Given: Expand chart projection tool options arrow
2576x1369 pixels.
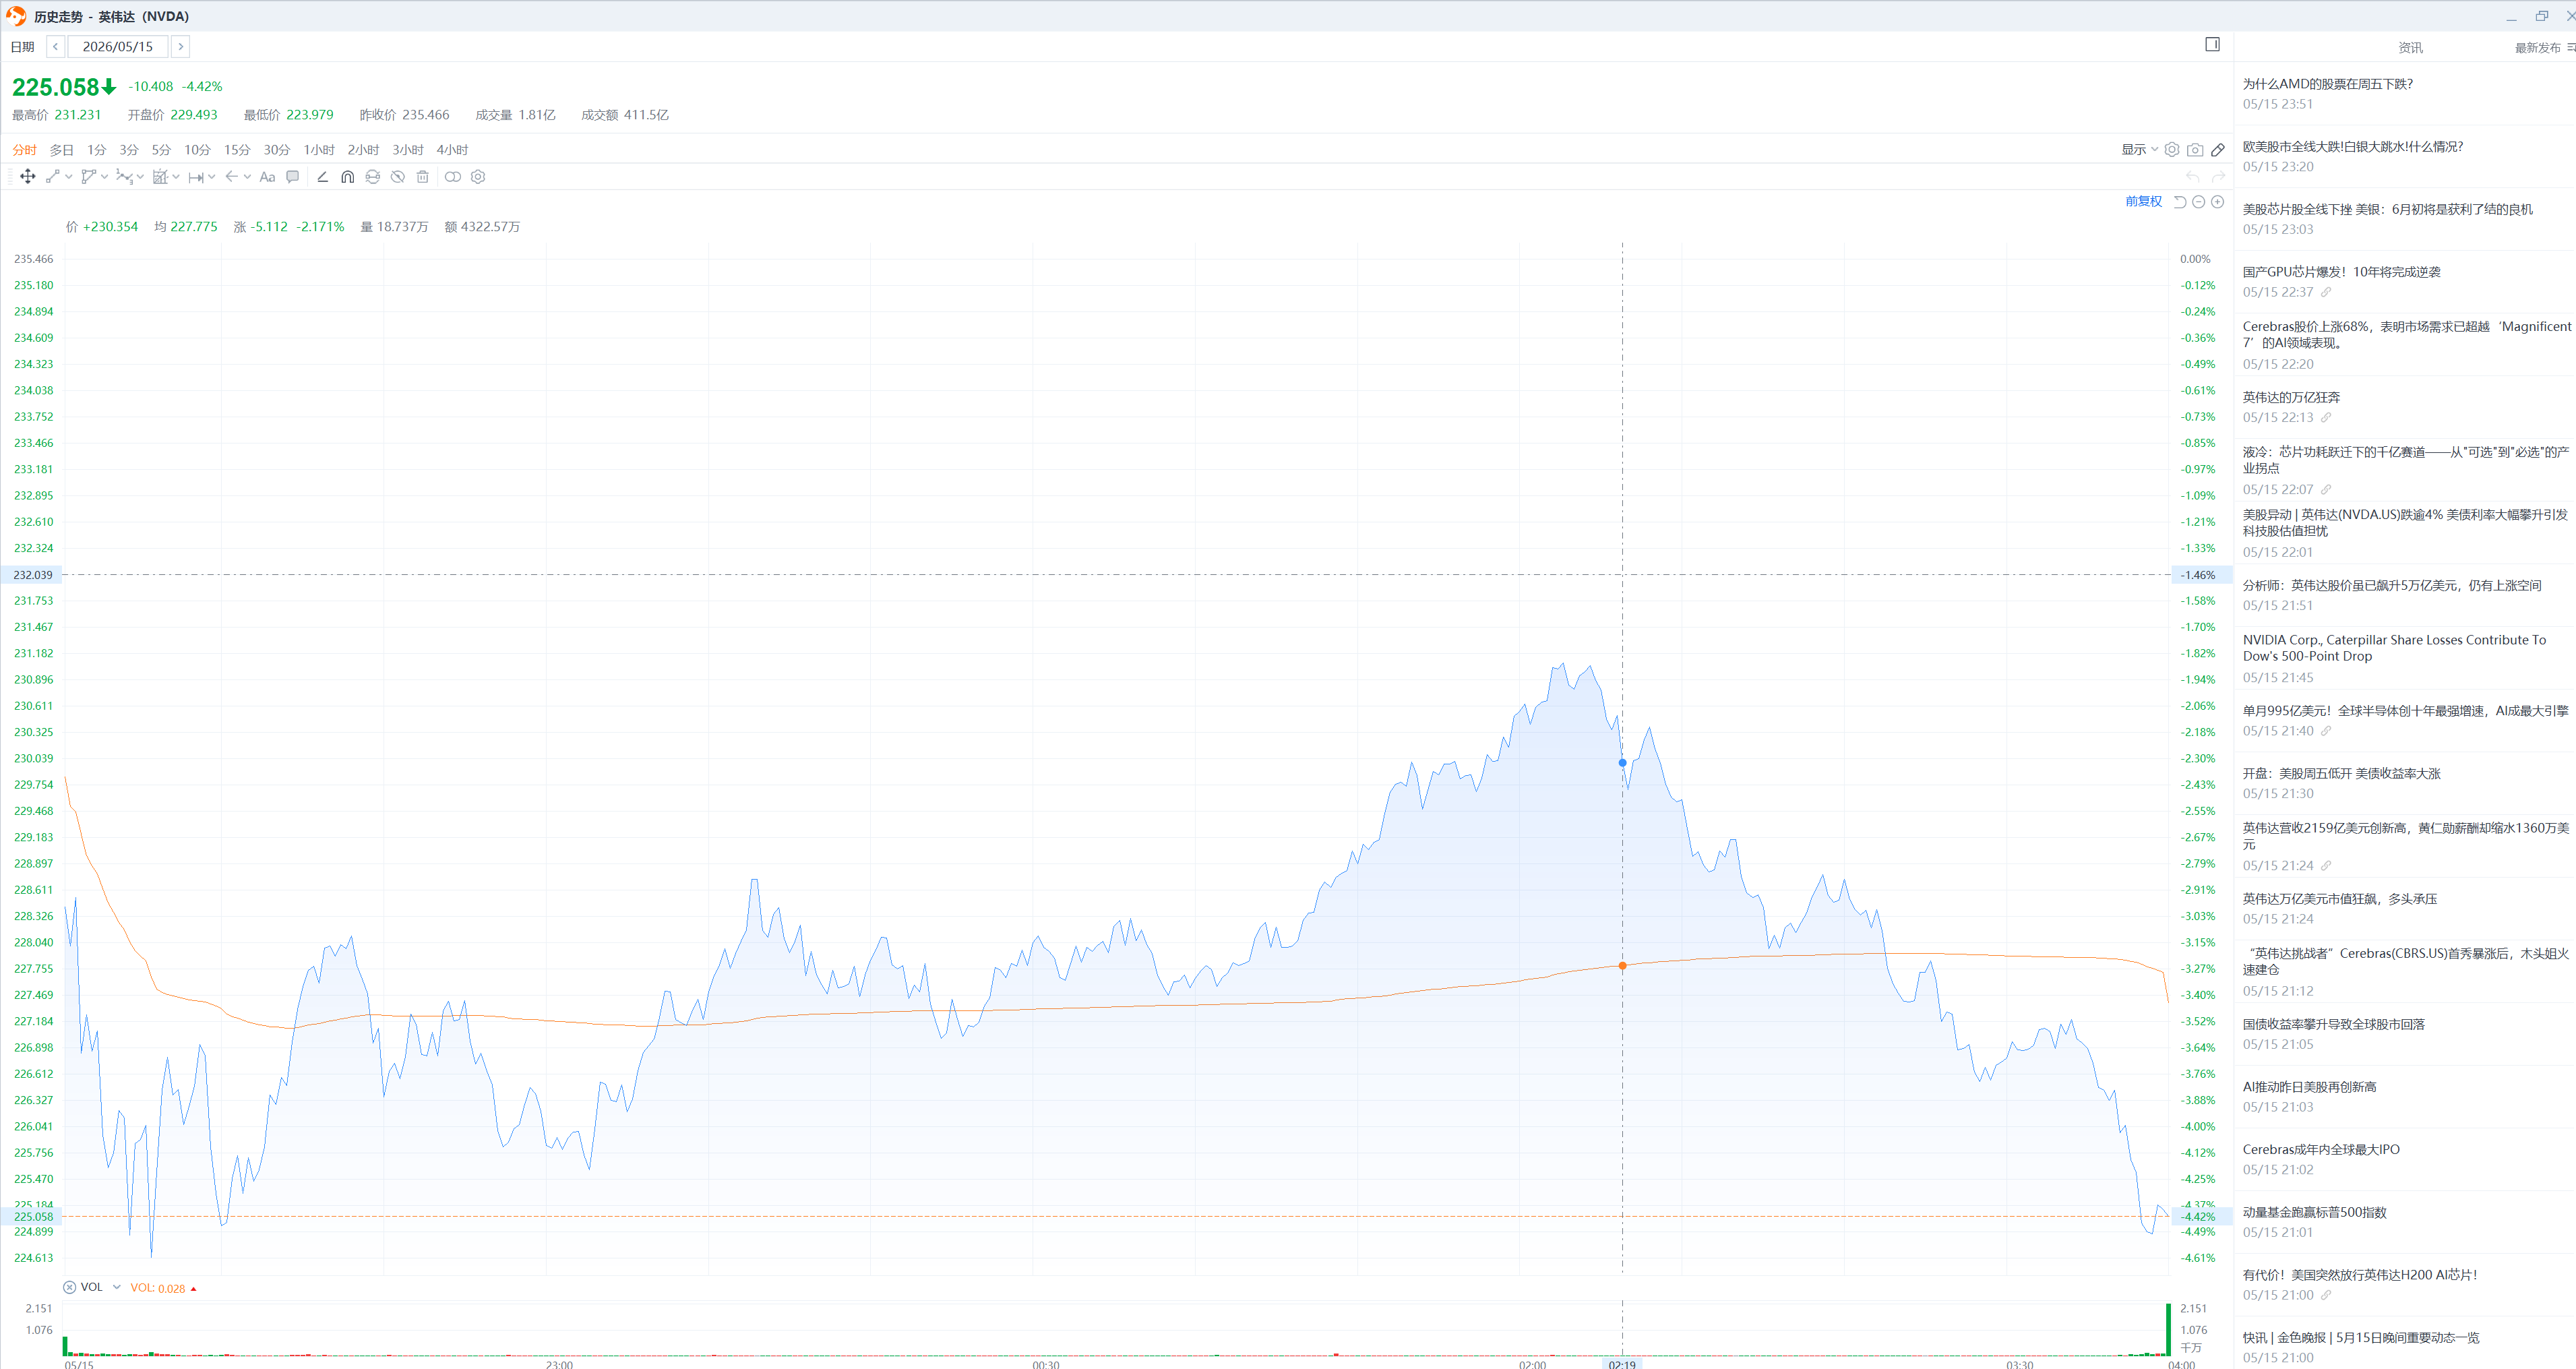Looking at the screenshot, I should 176,177.
